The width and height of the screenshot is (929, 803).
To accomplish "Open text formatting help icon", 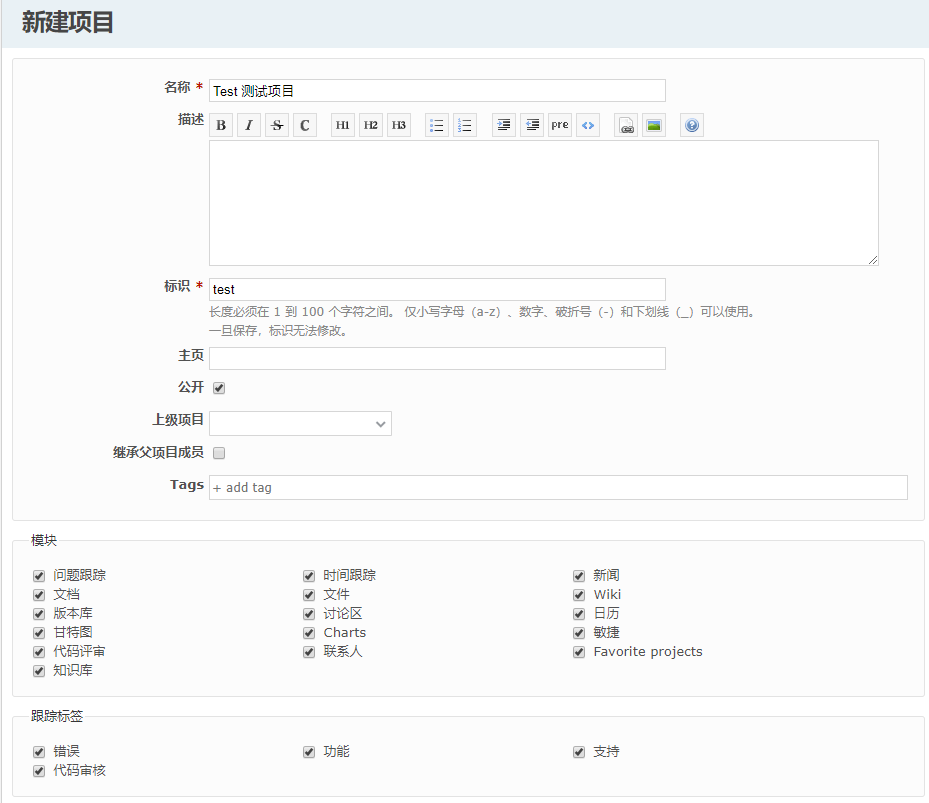I will point(692,125).
